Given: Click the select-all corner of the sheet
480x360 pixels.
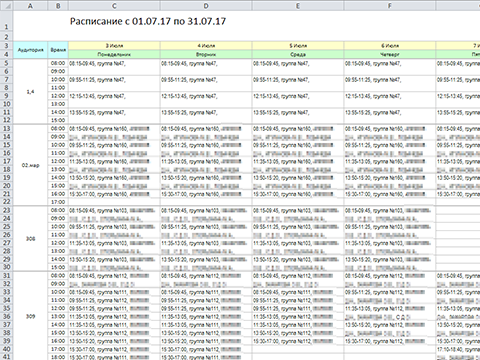Looking at the screenshot, I should tap(6, 6).
